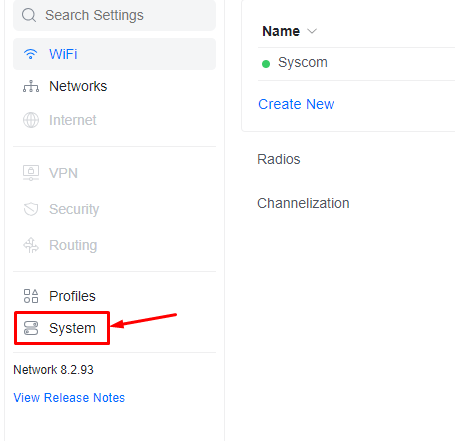455x441 pixels.
Task: Click the Routing arrows icon
Action: pyautogui.click(x=31, y=245)
